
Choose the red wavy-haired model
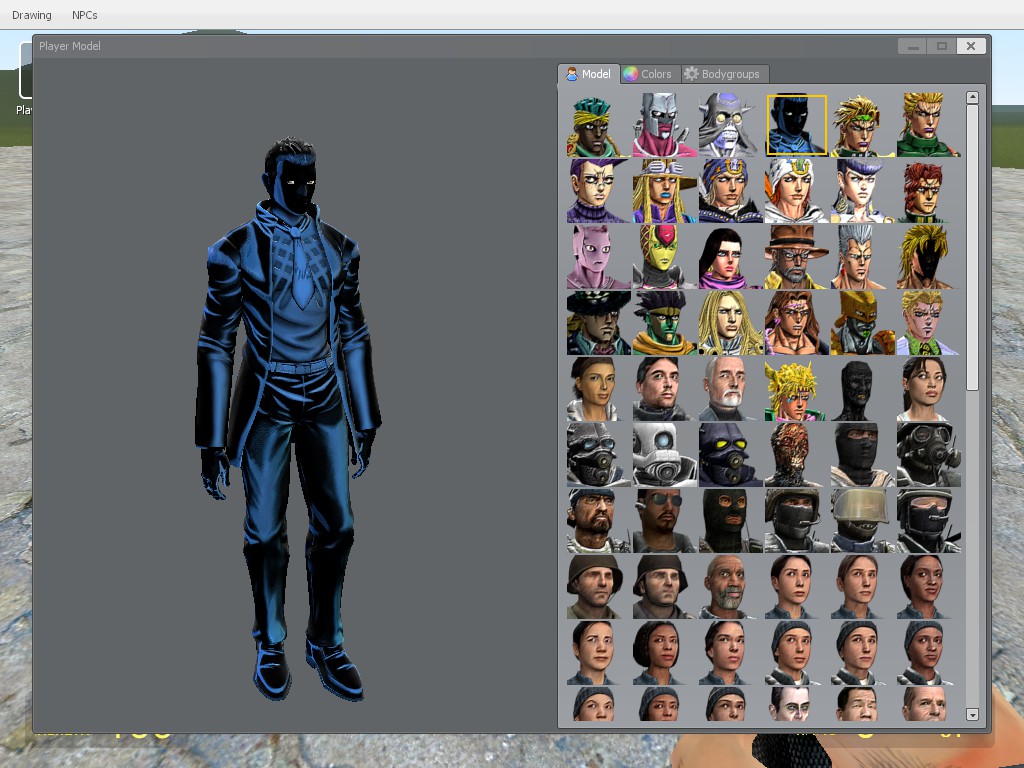[929, 191]
